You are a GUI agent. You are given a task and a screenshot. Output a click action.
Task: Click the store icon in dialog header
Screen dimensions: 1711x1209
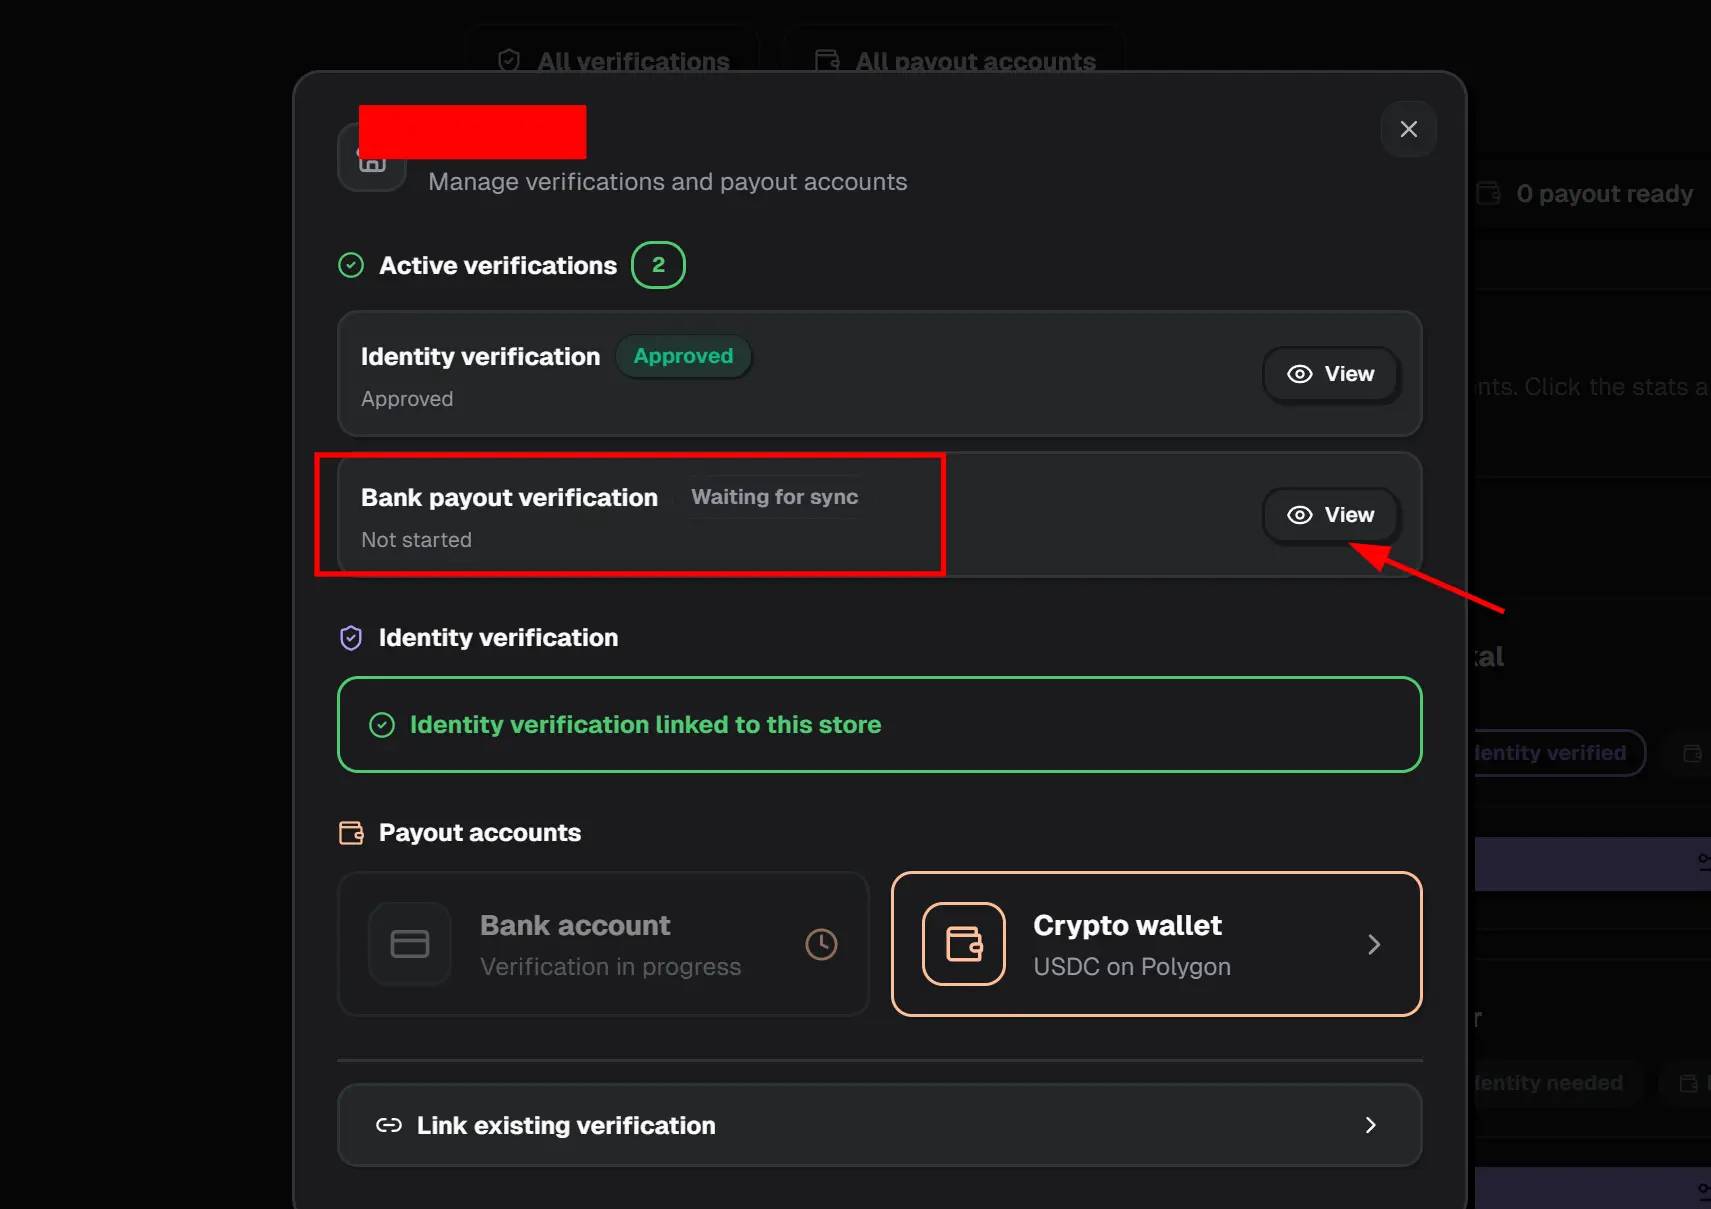tap(371, 162)
